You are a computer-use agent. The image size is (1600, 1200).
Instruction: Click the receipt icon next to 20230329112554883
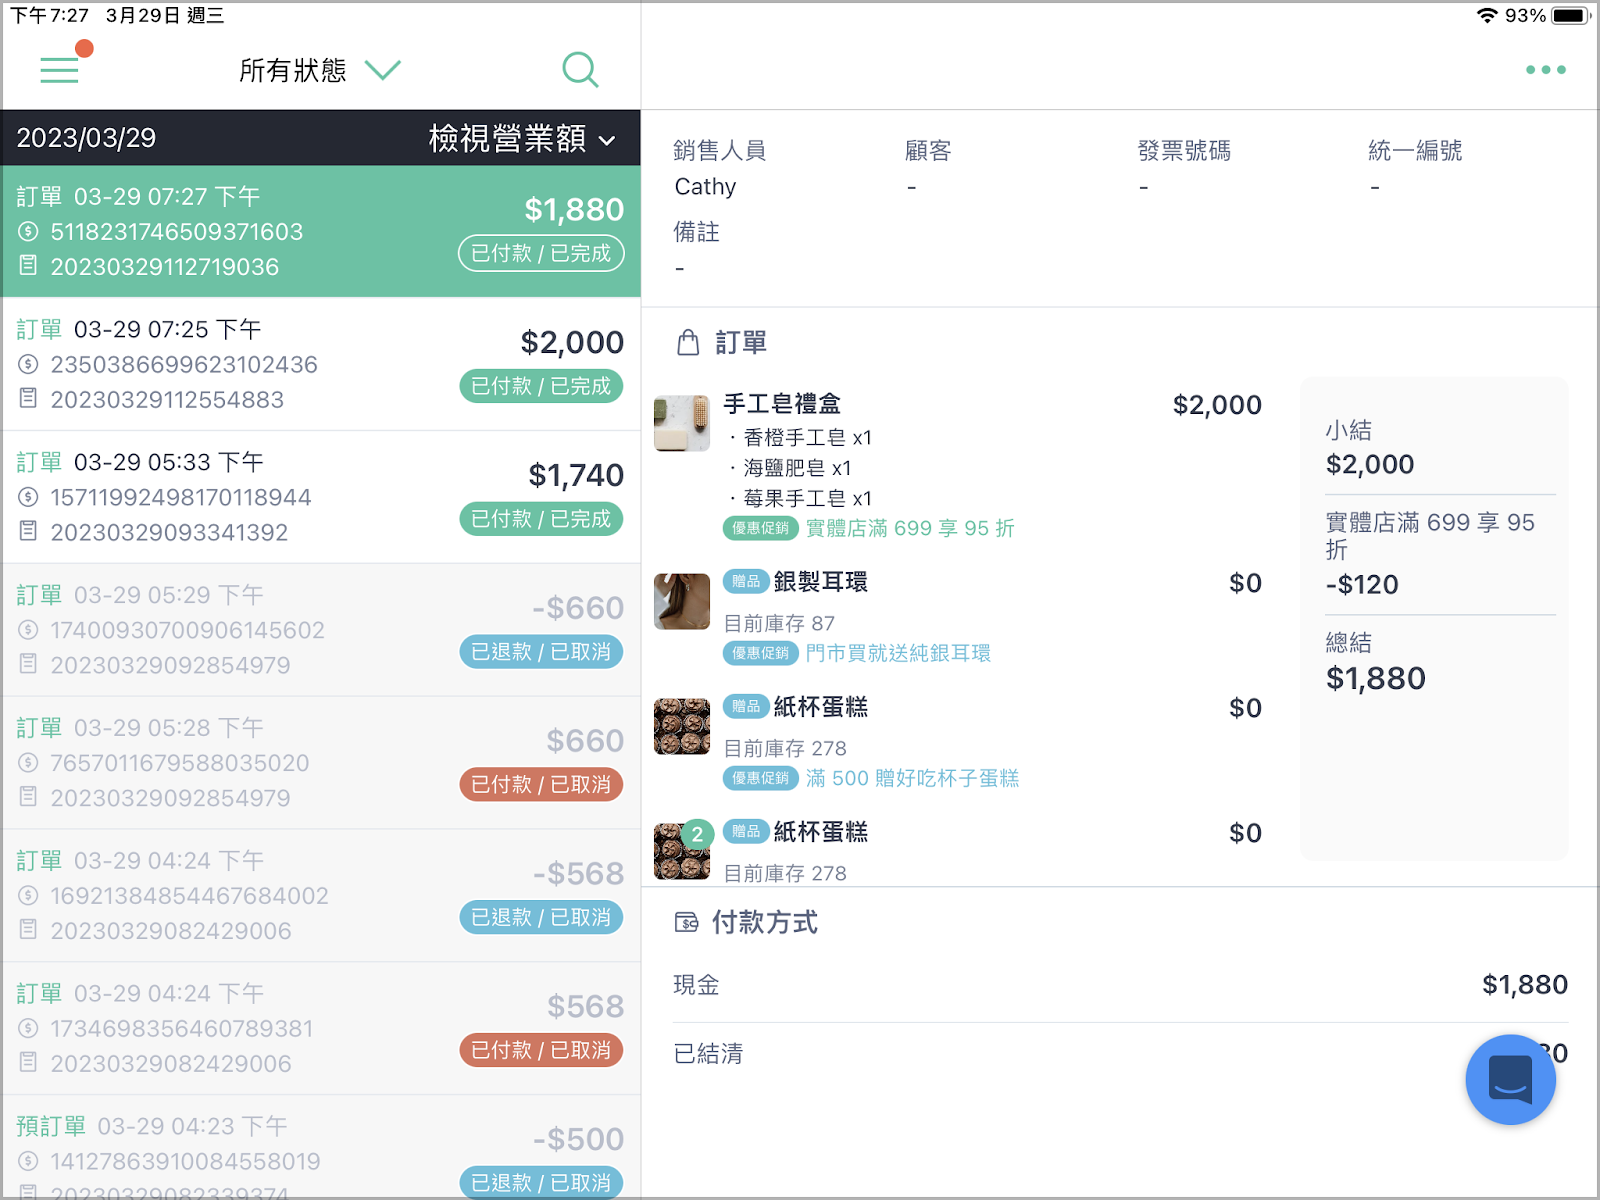(x=28, y=398)
